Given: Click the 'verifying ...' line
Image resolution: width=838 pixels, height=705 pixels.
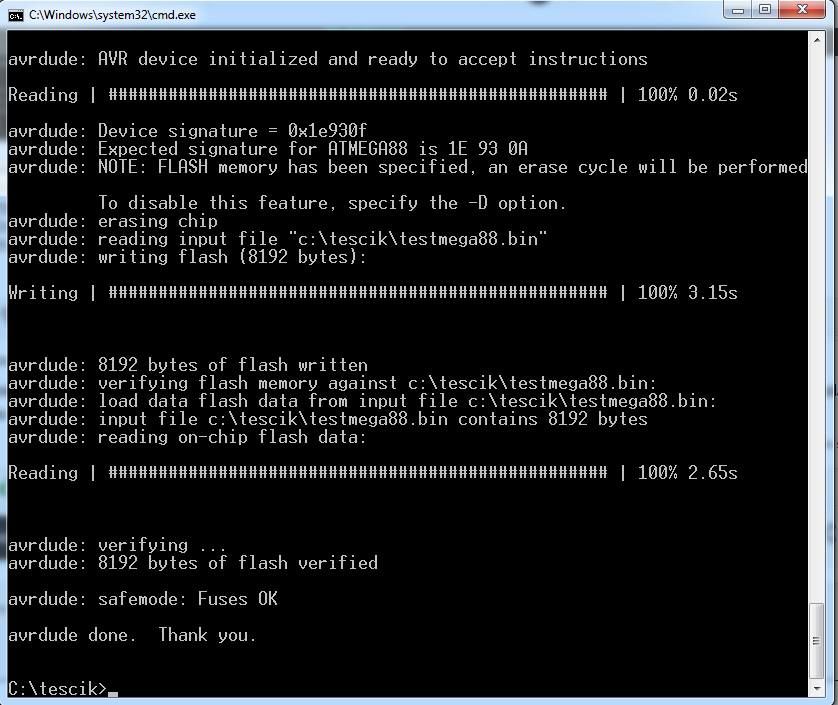Looking at the screenshot, I should pos(117,545).
